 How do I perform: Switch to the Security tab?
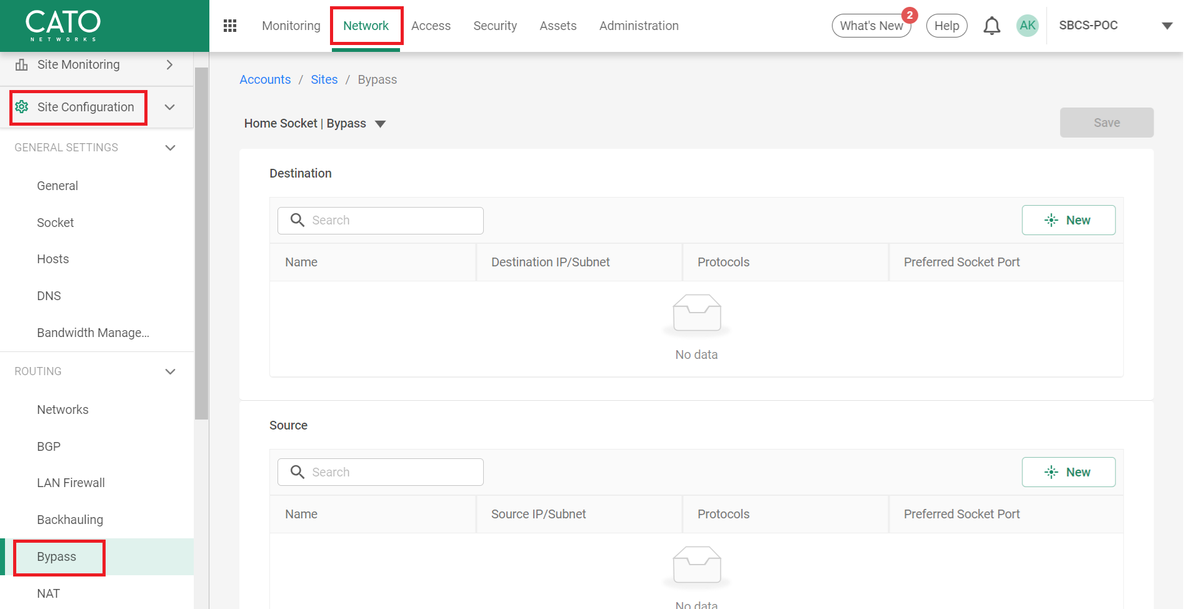(495, 26)
